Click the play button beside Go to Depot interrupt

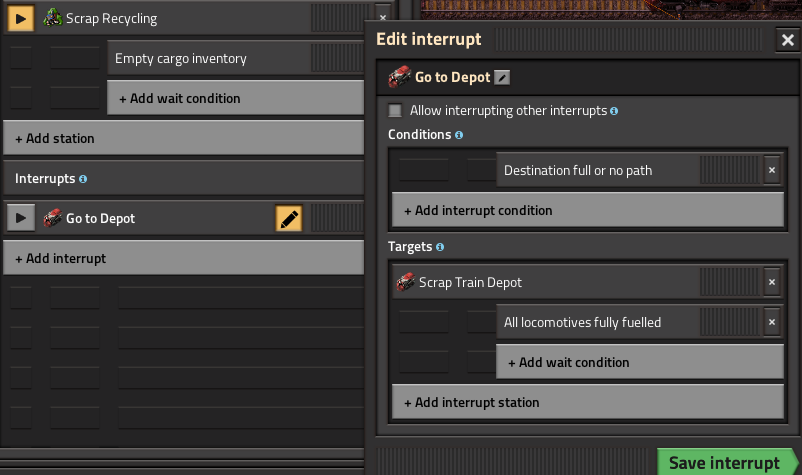tap(20, 218)
